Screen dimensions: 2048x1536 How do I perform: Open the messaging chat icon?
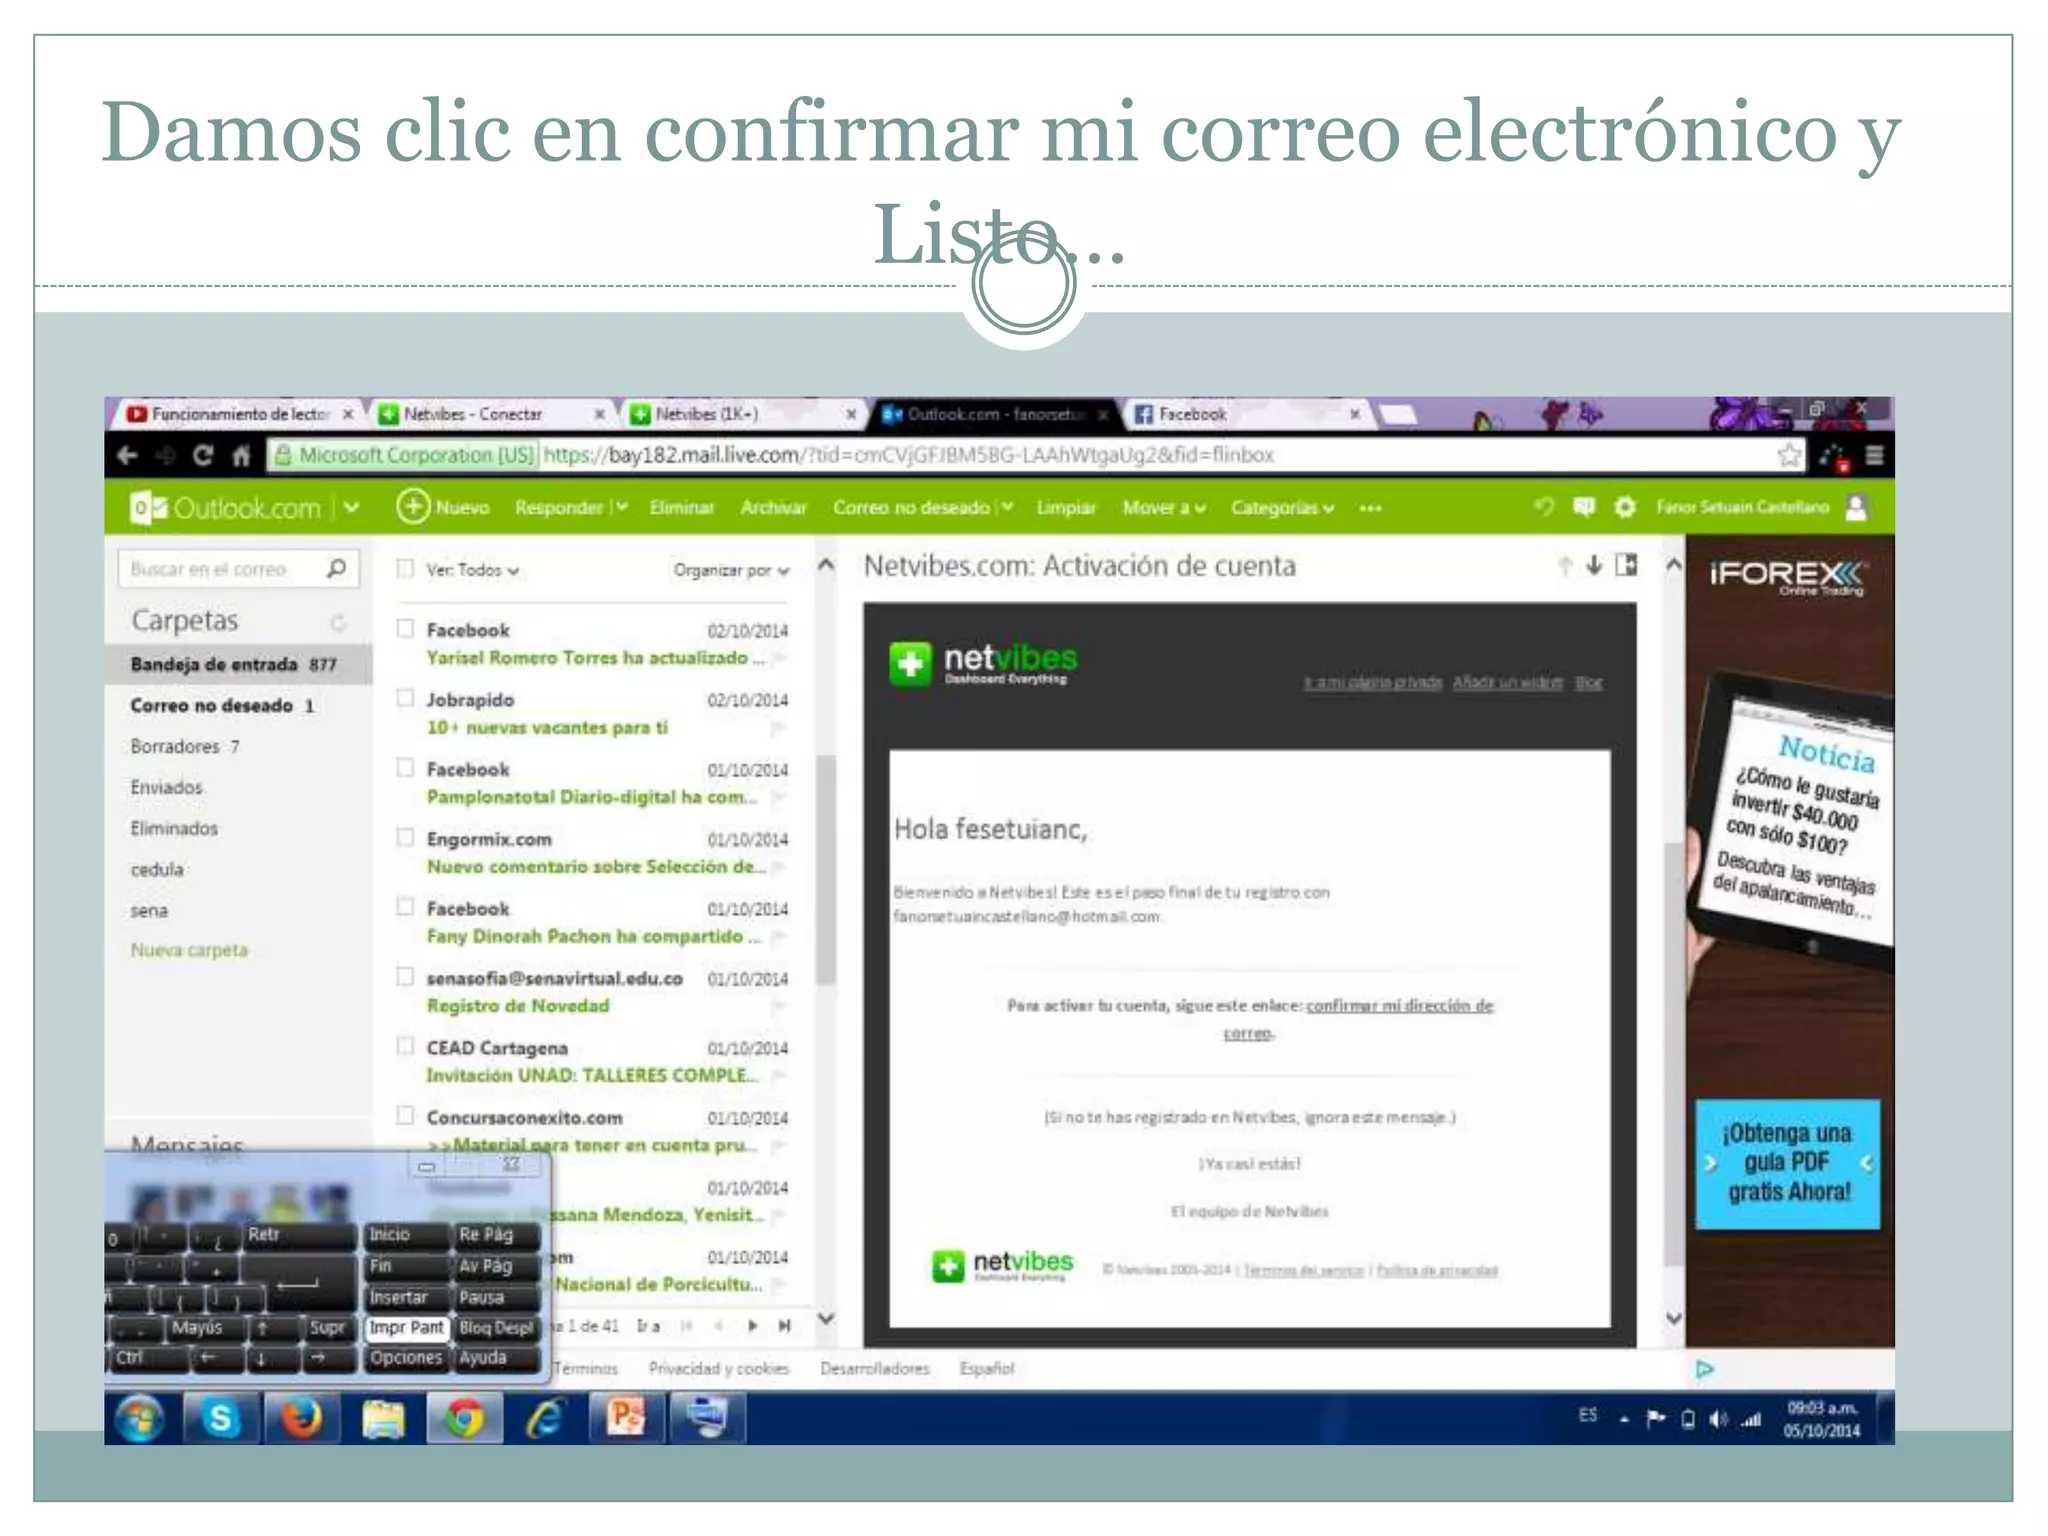point(1584,507)
